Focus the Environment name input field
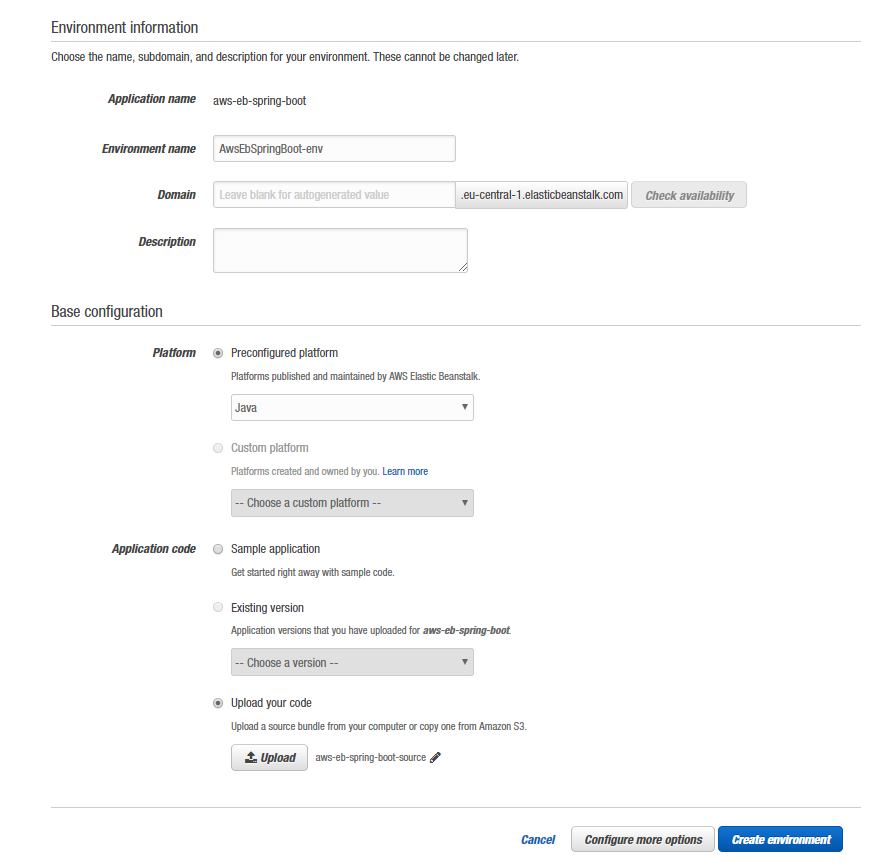Viewport: 879px width, 867px height. (334, 149)
